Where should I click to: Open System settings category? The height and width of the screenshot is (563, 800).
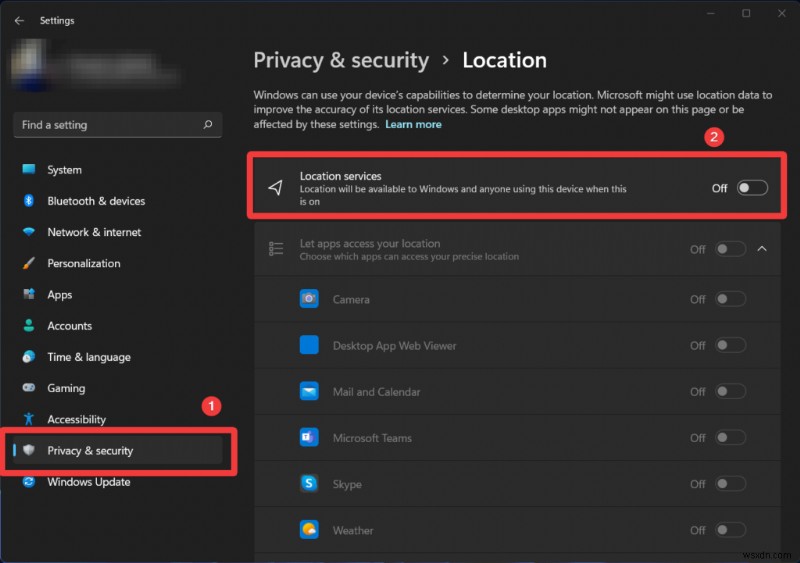[118, 169]
